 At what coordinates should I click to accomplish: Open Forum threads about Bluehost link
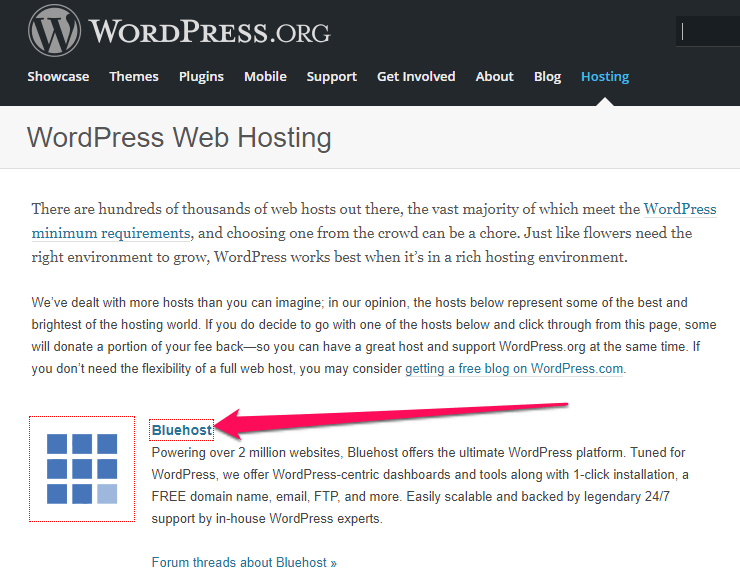point(244,562)
